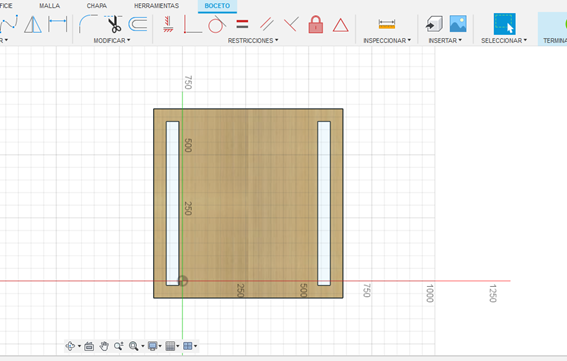Switch to the CHAPA tab
567x361 pixels.
(97, 6)
